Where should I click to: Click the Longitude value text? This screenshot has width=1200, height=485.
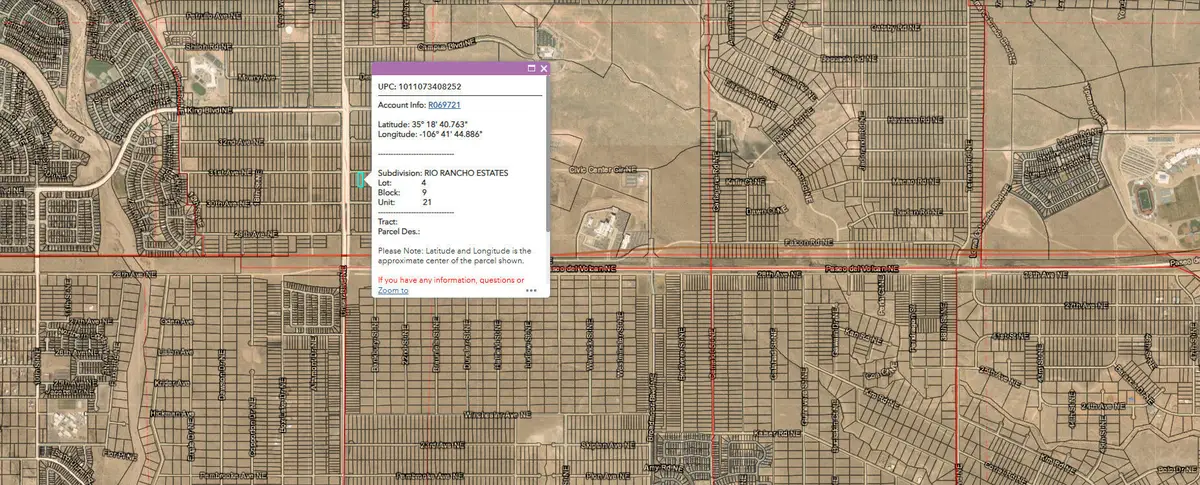click(x=450, y=132)
